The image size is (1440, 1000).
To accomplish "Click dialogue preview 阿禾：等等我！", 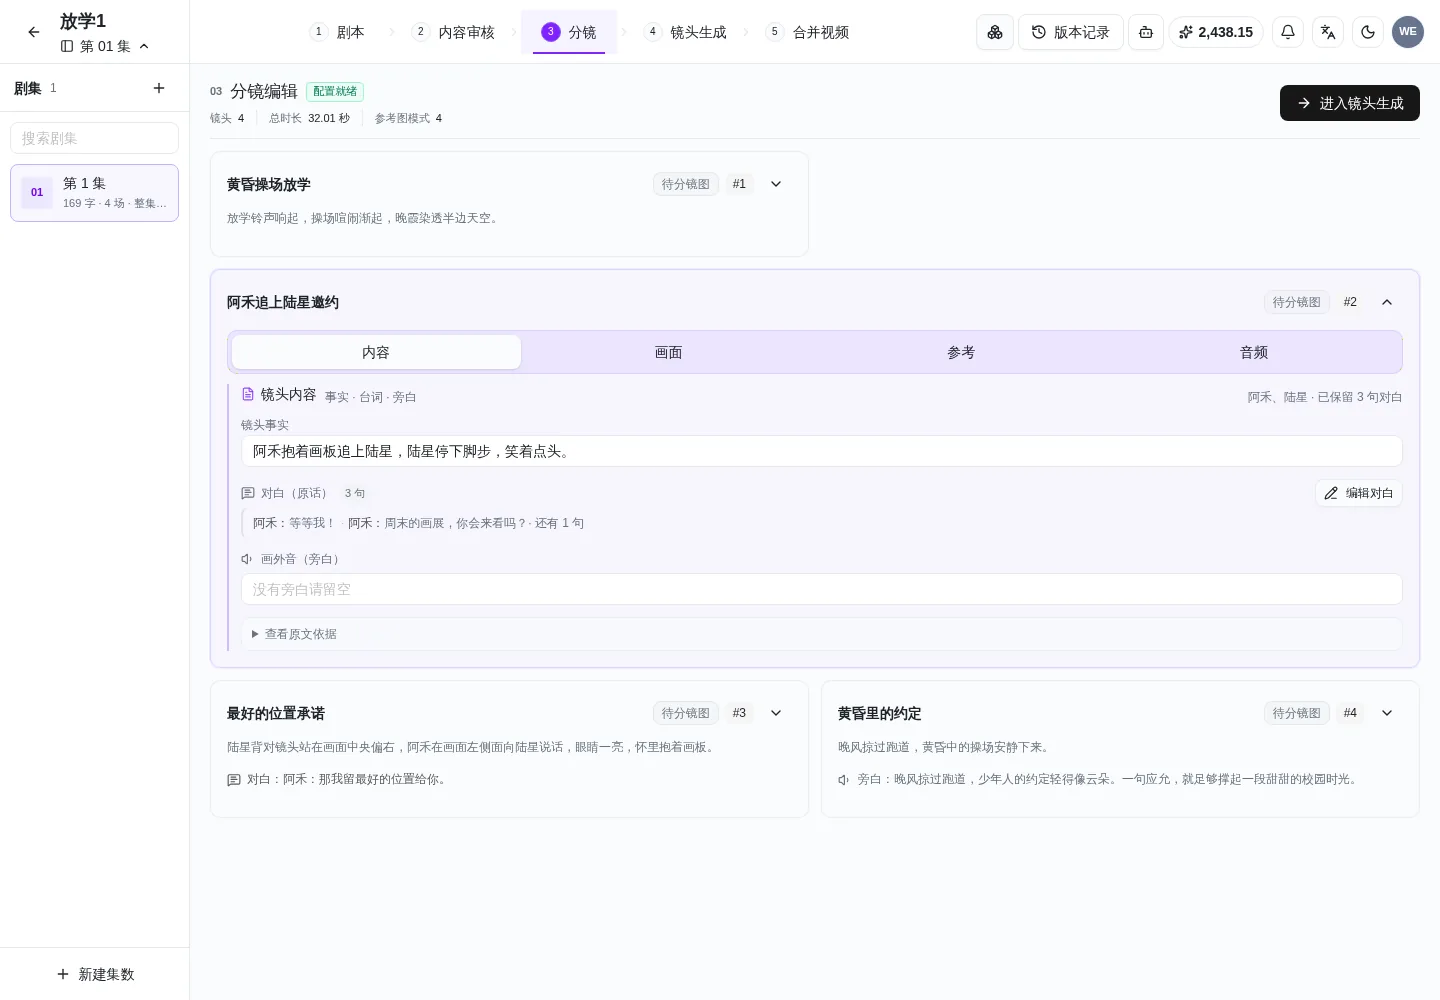I will tap(294, 523).
